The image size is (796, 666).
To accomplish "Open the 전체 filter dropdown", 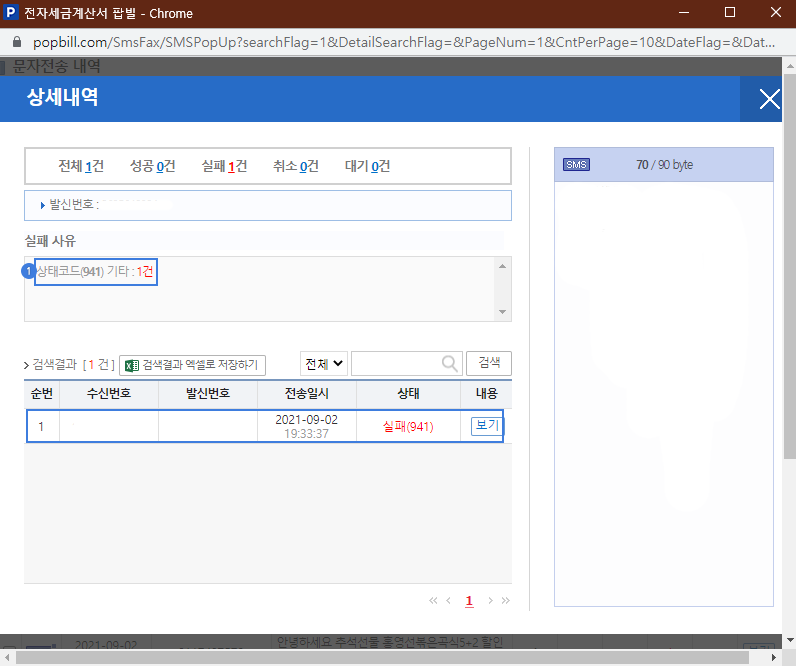I will (x=324, y=363).
